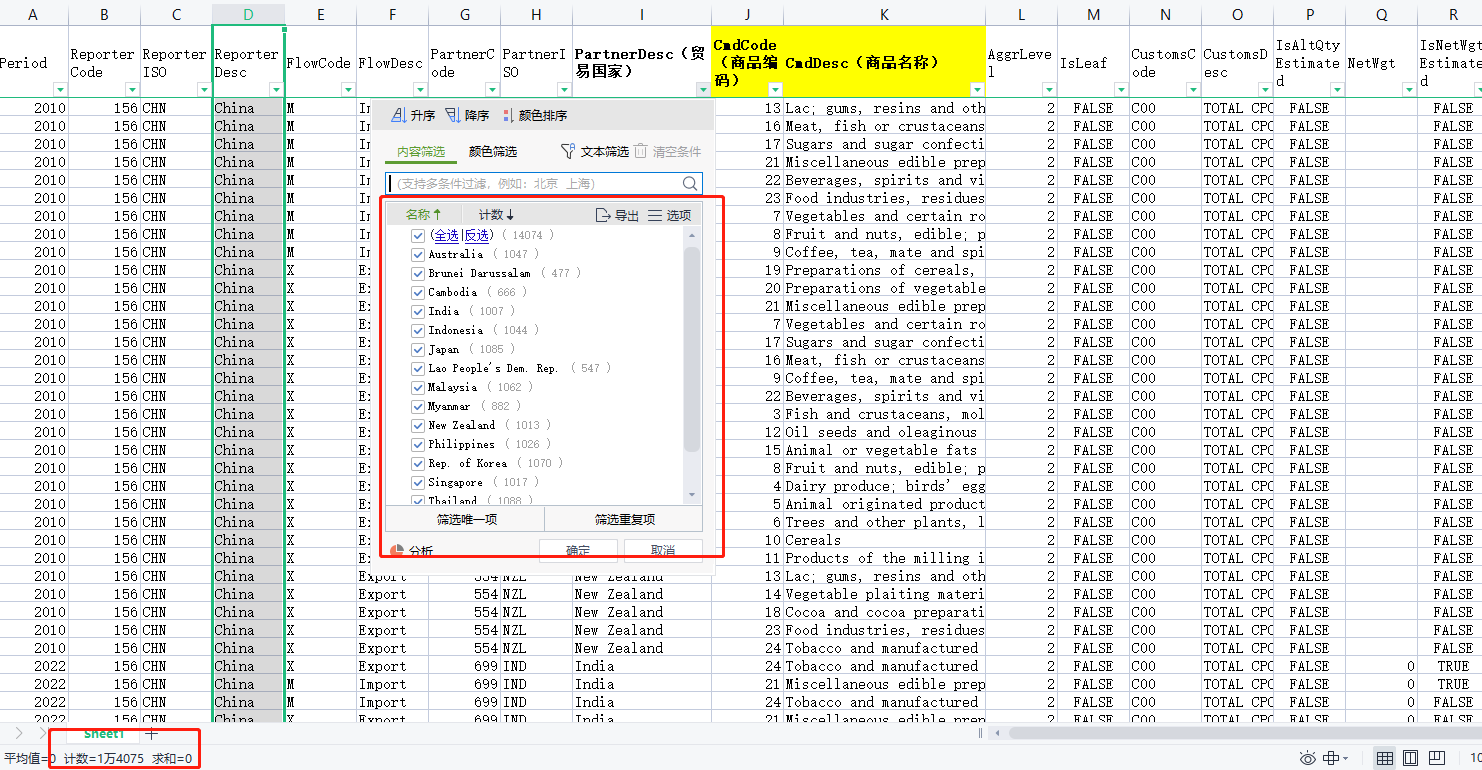Toggle the select-all checkbox at list top
This screenshot has width=1482, height=770.
[x=419, y=235]
